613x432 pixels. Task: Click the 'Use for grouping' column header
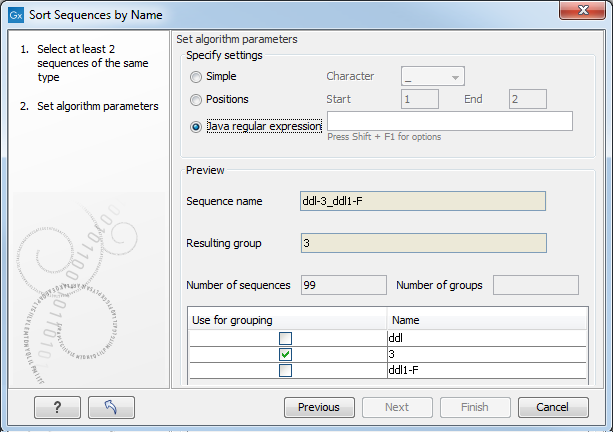click(x=288, y=320)
